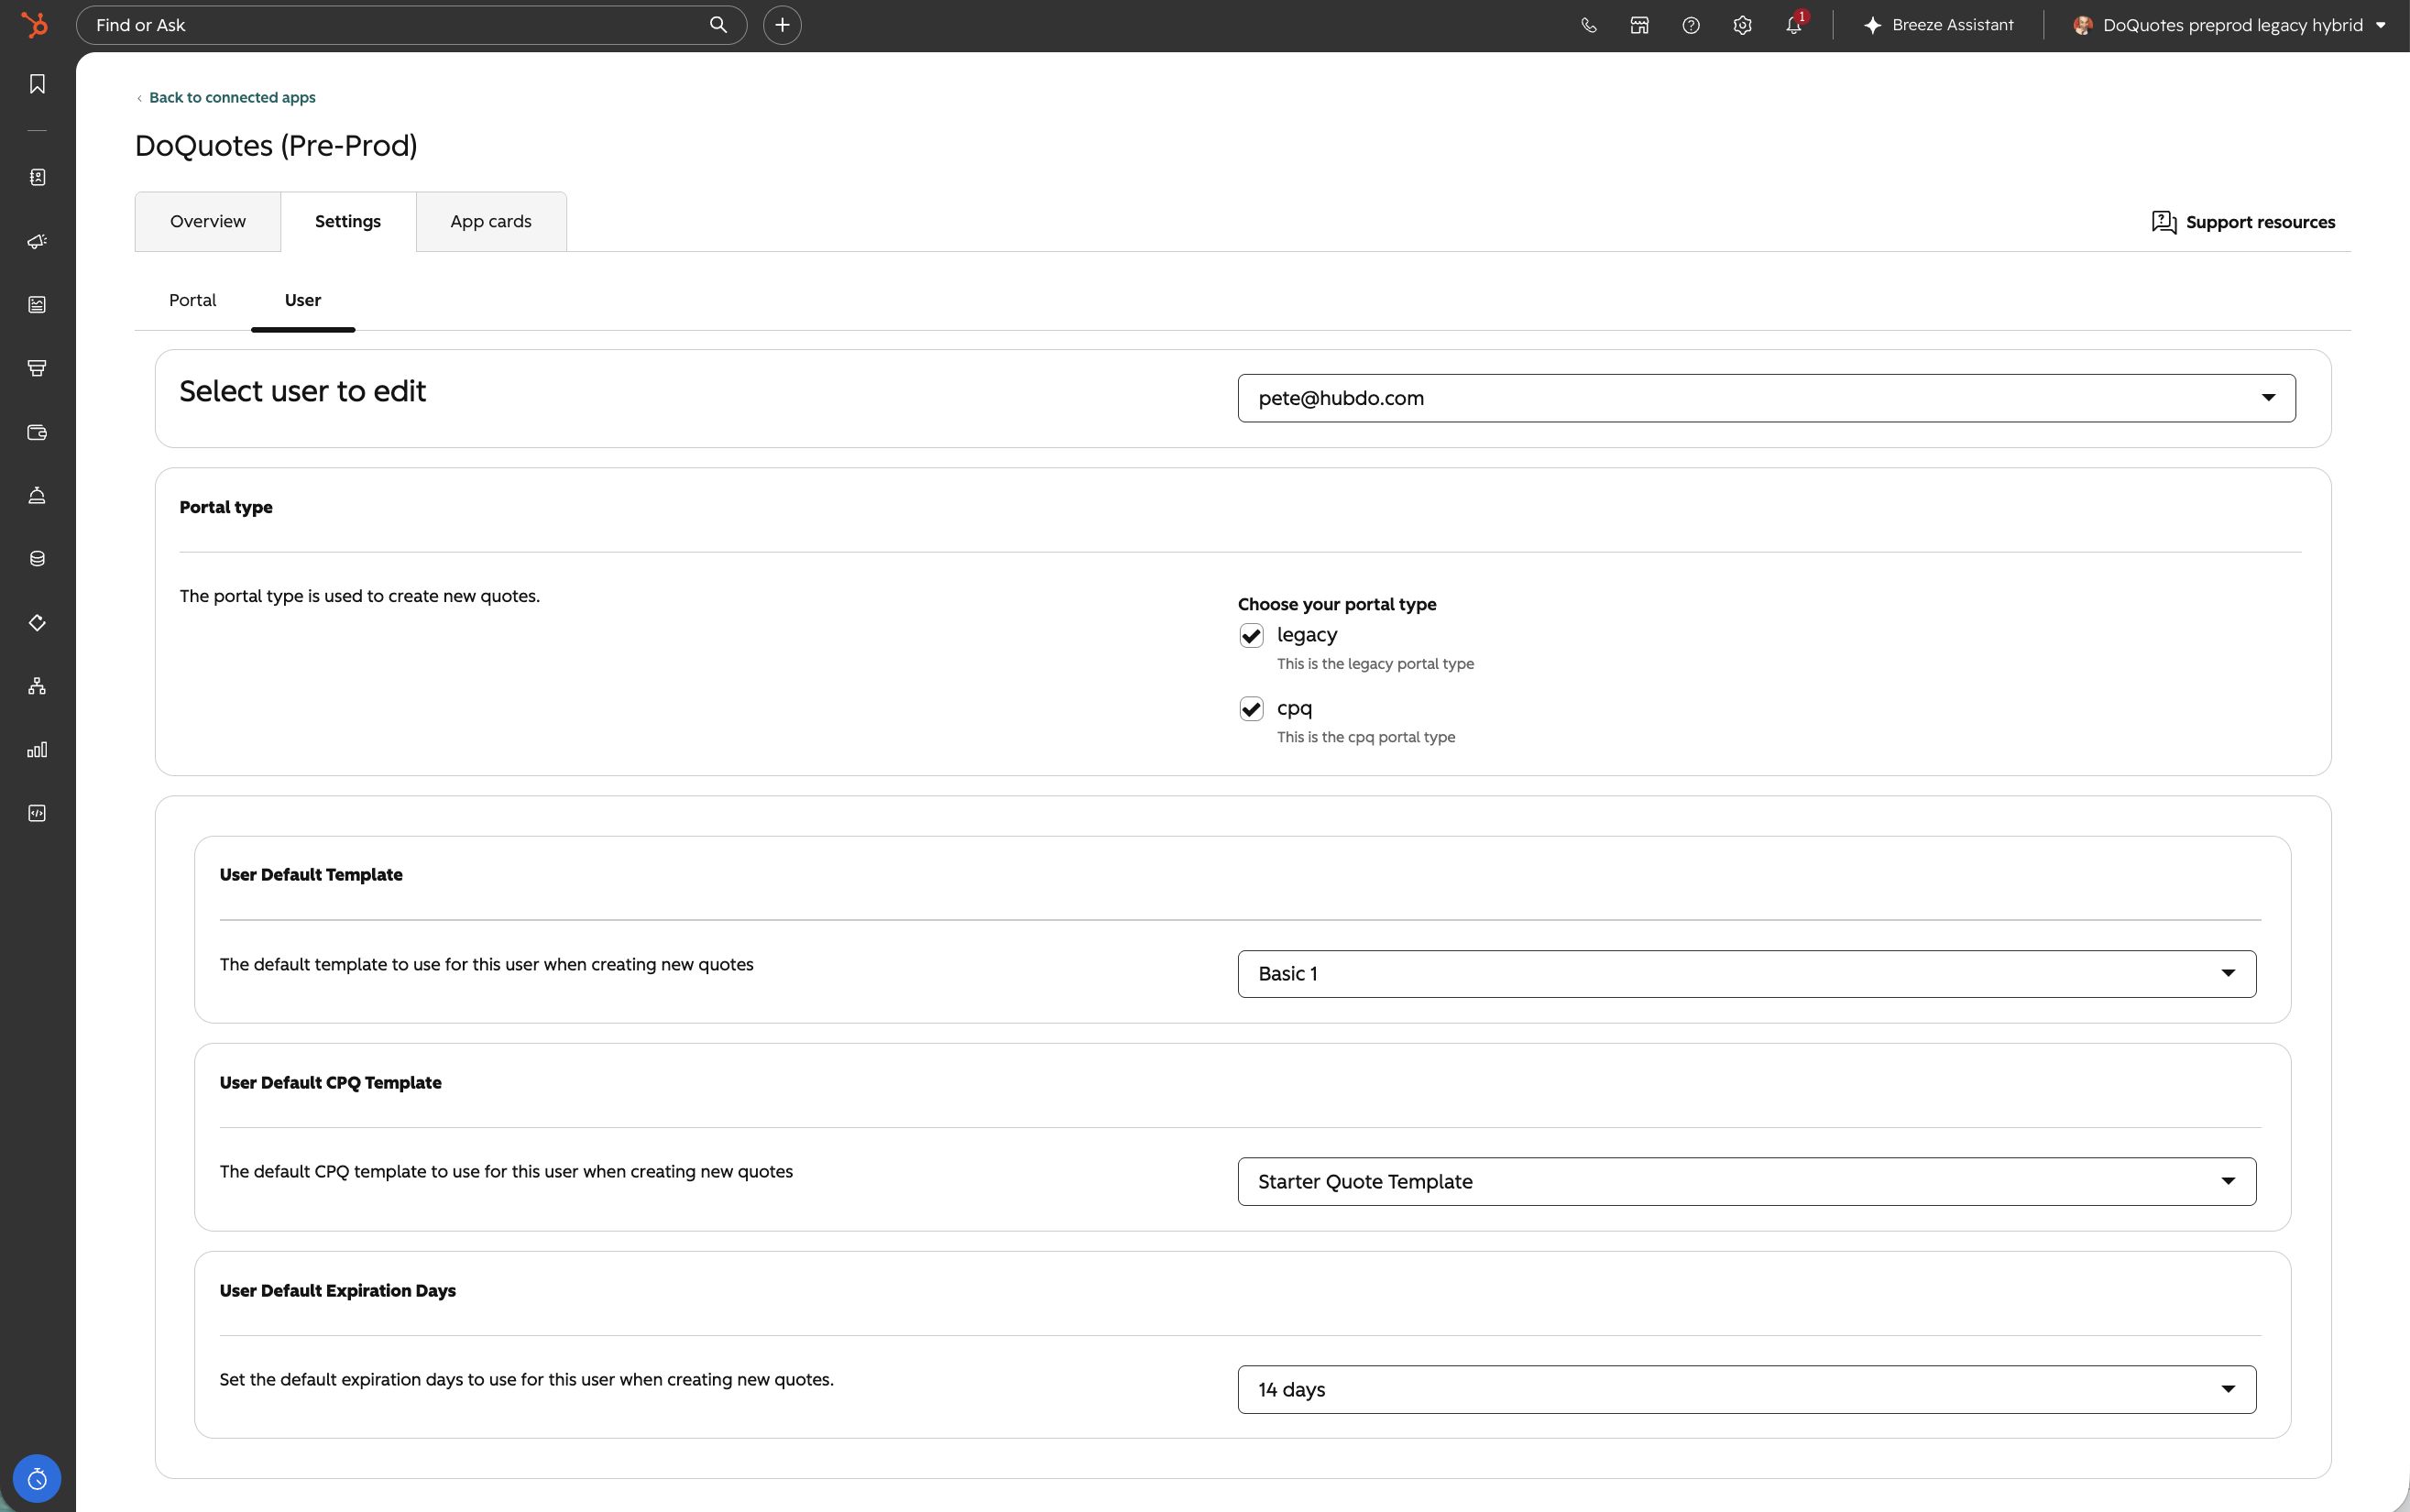
Task: Click the 'User Default CPQ Template' heading
Action: [x=330, y=1082]
